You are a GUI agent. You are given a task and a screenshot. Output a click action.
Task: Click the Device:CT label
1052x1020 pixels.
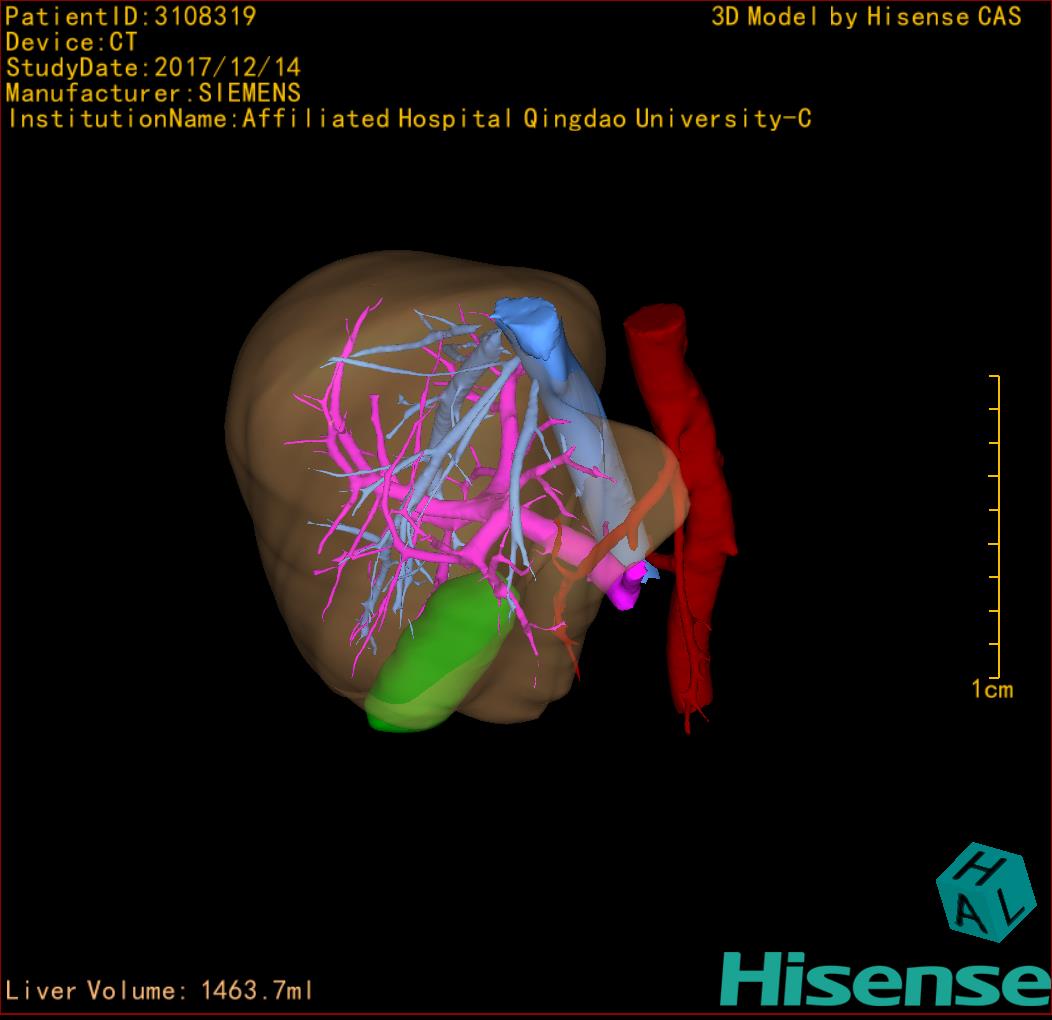pos(72,42)
